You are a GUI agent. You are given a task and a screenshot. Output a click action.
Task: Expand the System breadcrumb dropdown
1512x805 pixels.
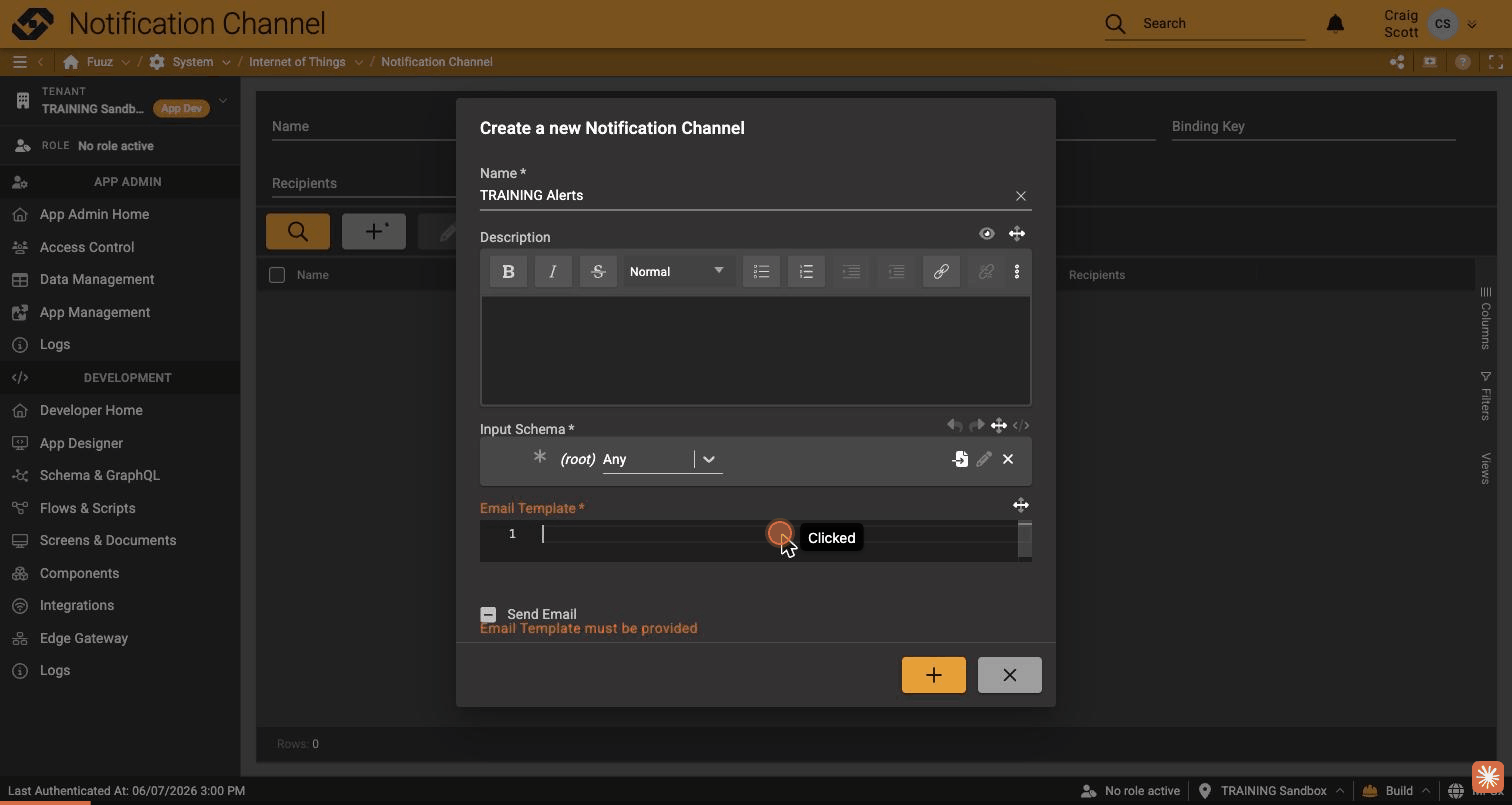[x=226, y=62]
